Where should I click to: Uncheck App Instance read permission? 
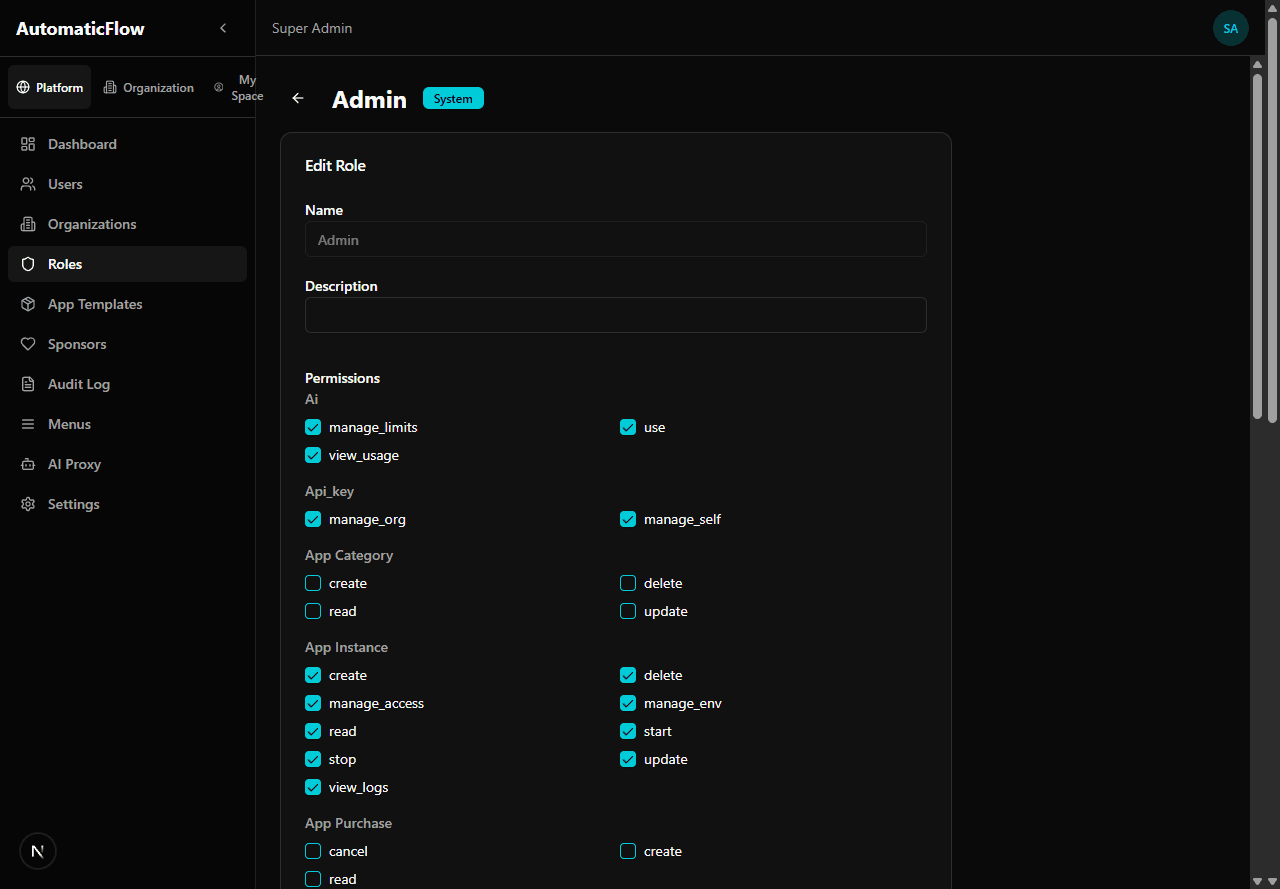coord(313,731)
